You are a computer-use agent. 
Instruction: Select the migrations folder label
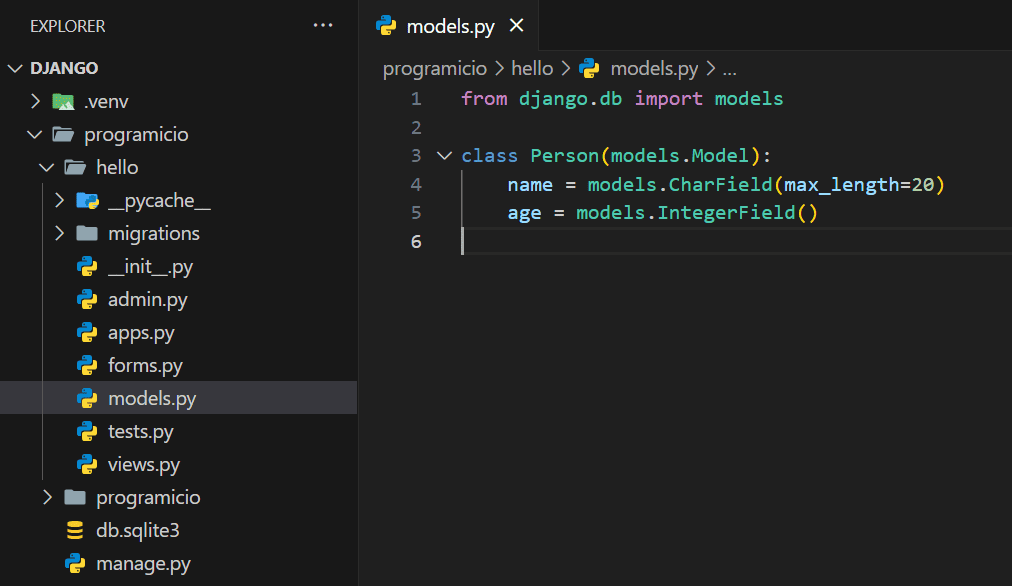click(x=154, y=234)
